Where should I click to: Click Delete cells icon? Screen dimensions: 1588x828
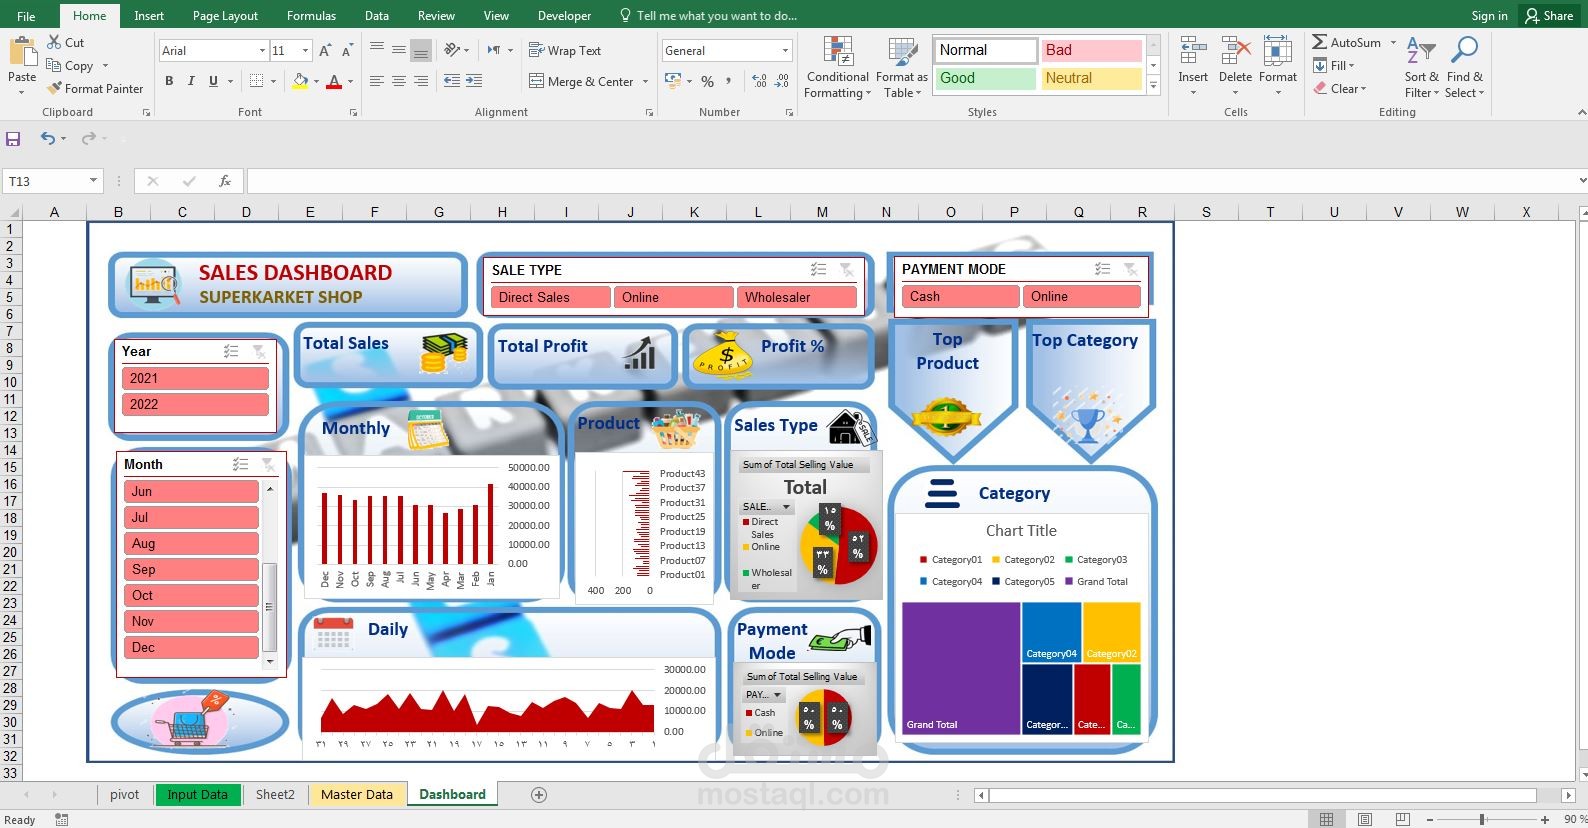(1235, 51)
